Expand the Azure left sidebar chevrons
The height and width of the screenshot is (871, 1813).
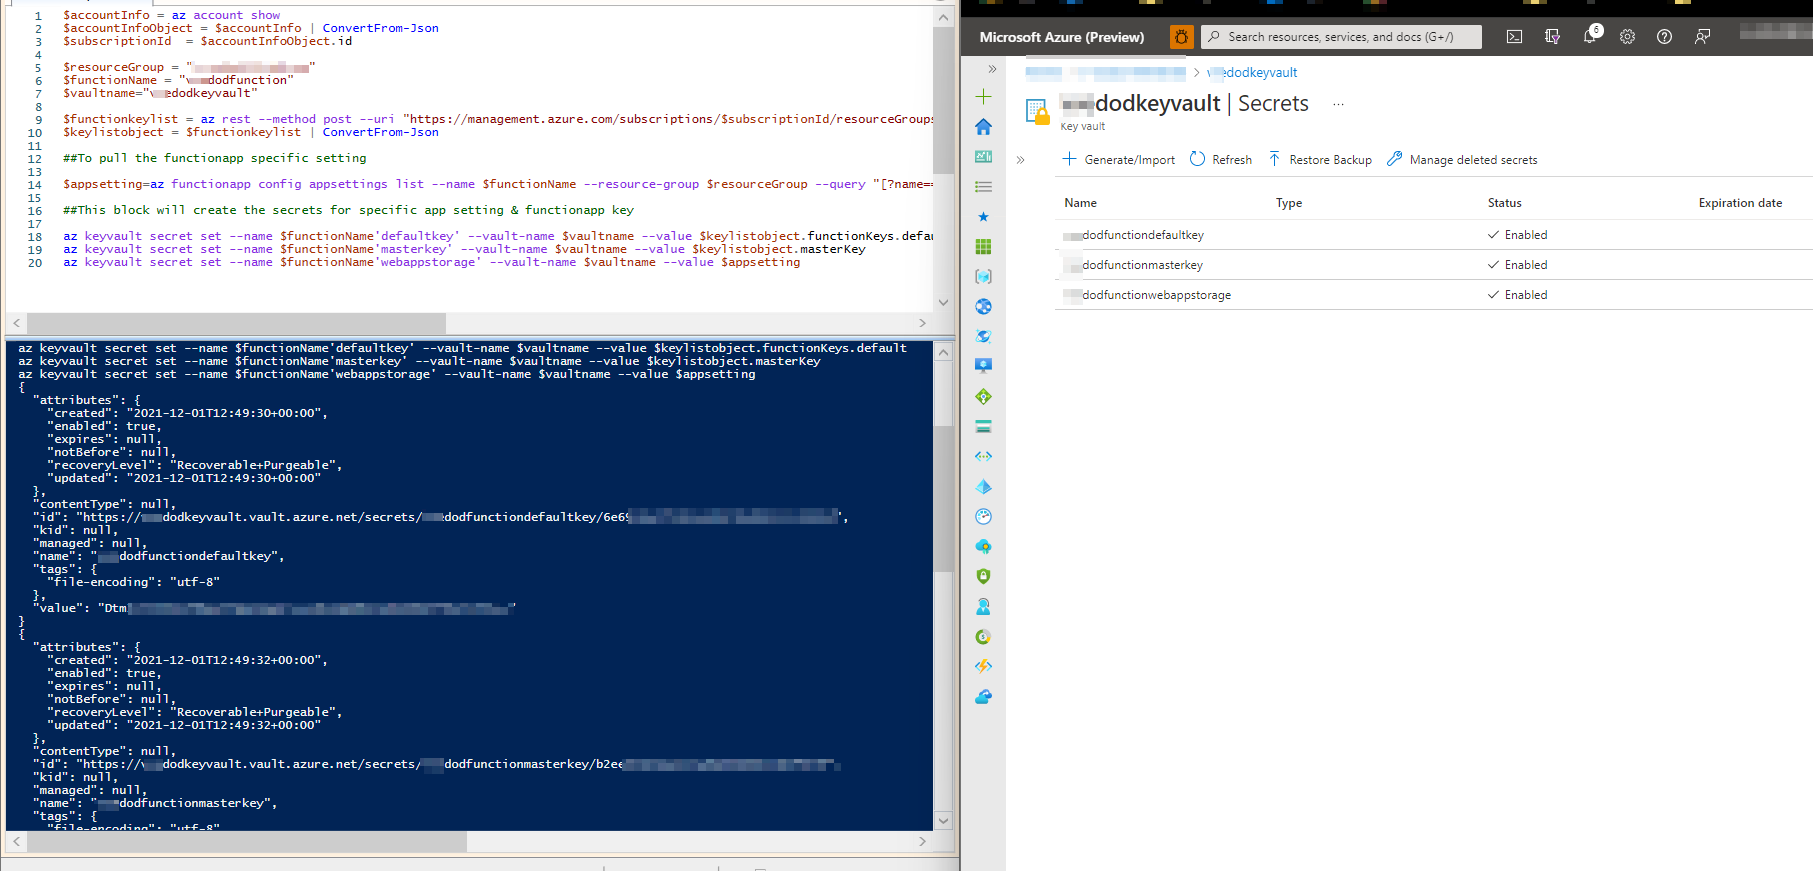992,69
